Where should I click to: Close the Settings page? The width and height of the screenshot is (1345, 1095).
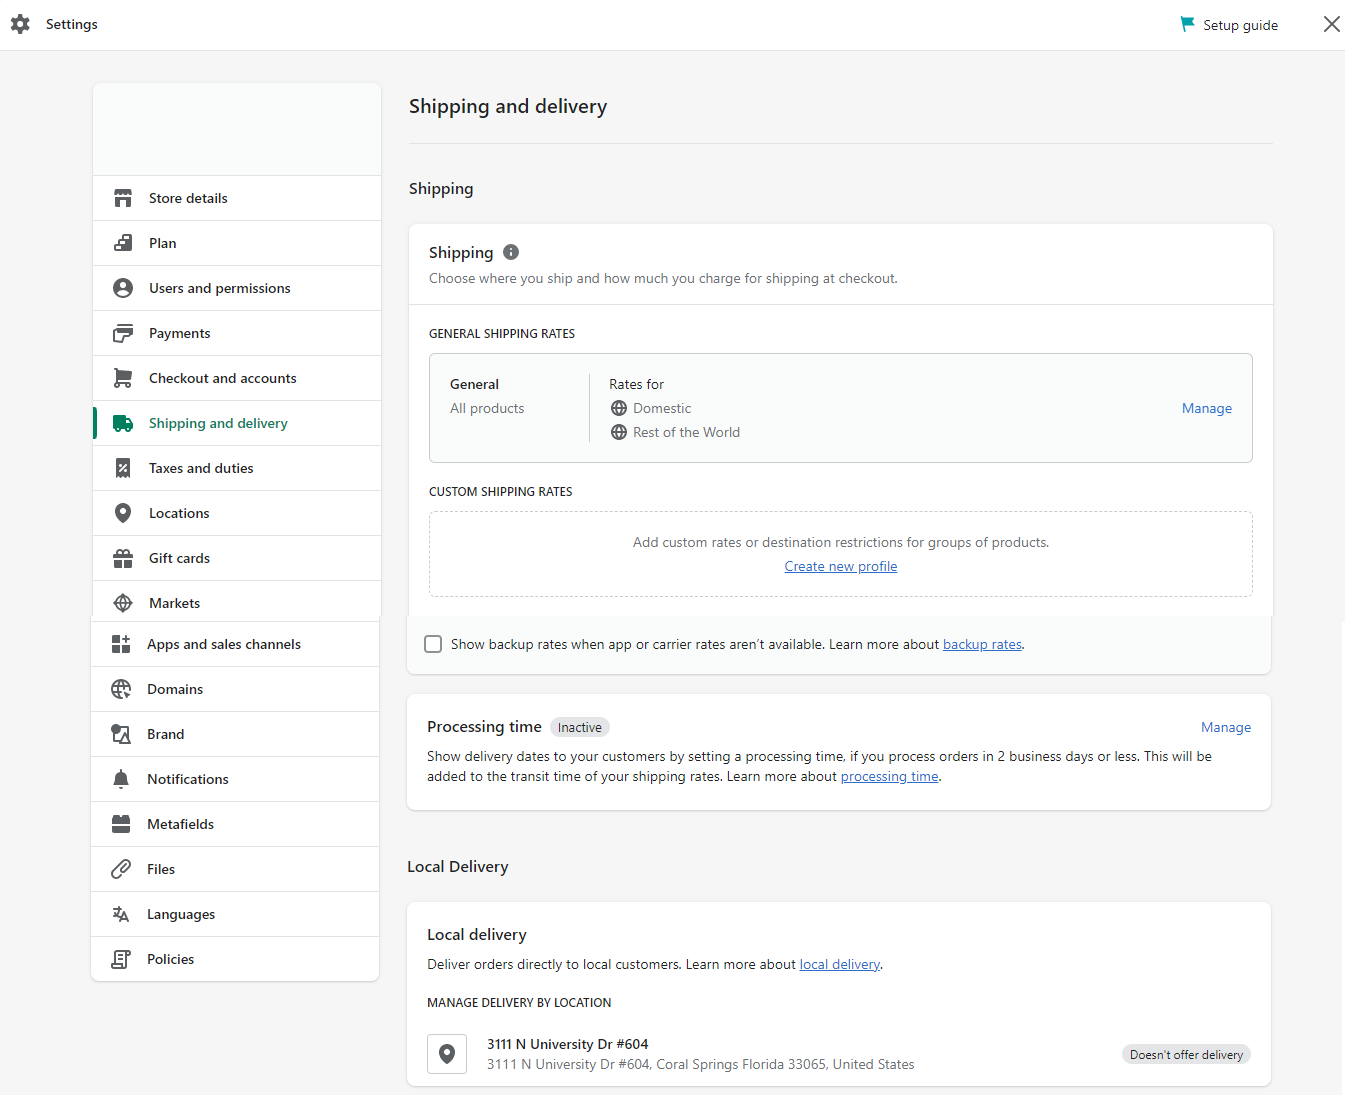tap(1331, 24)
